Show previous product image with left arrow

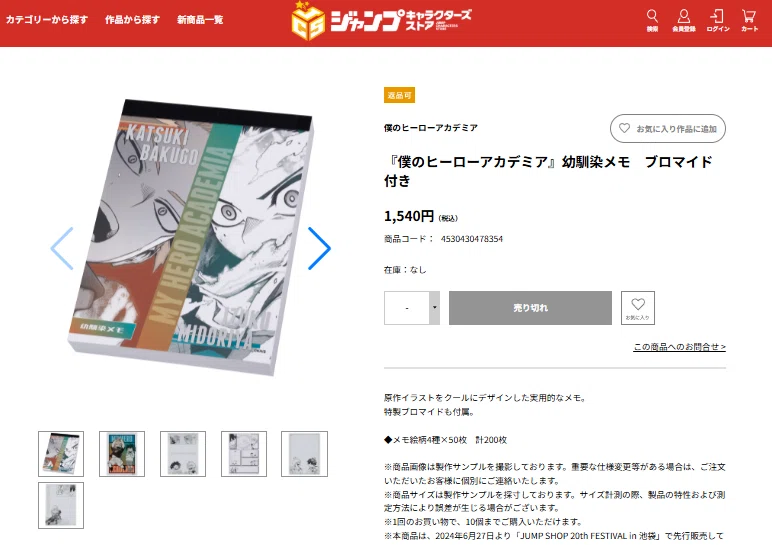pos(62,248)
